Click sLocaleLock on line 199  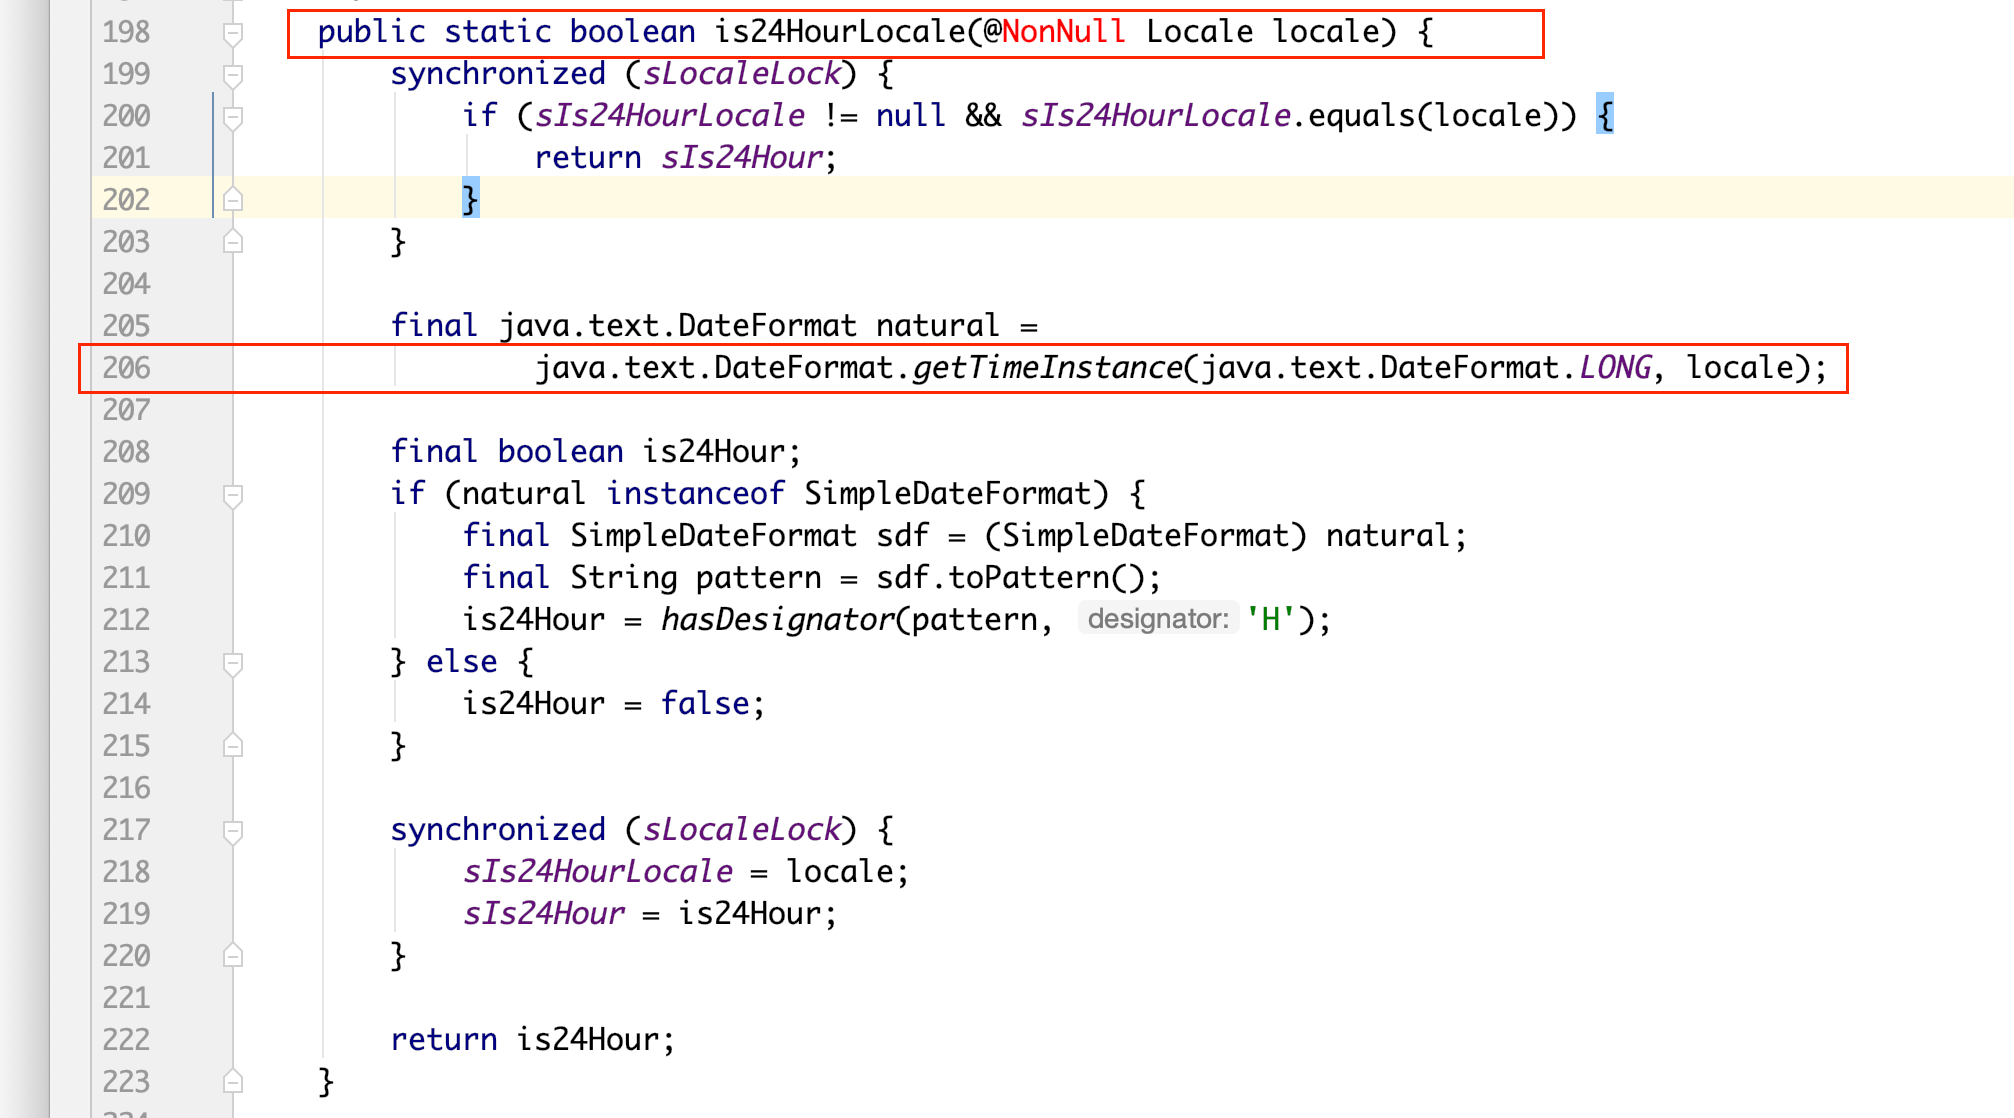(742, 74)
